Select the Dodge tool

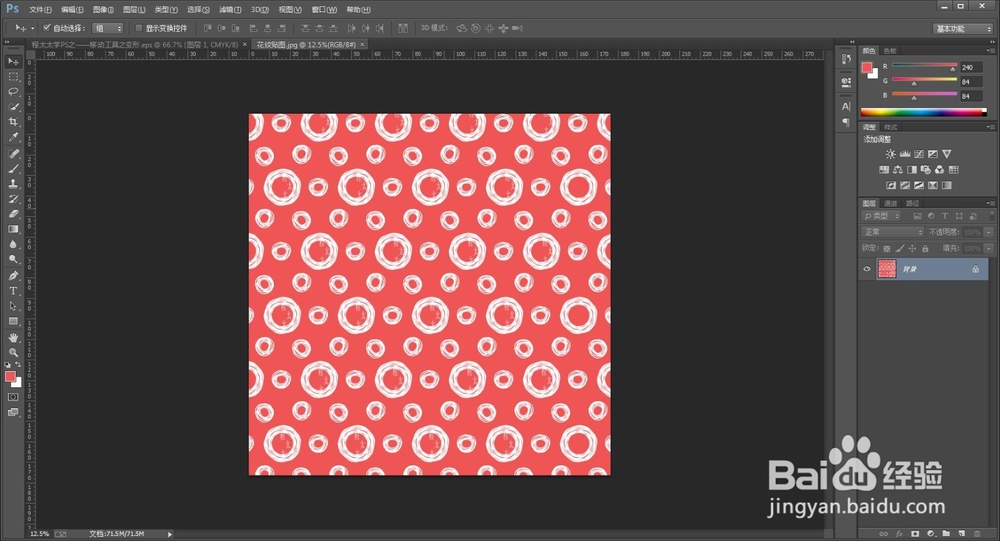click(x=13, y=260)
